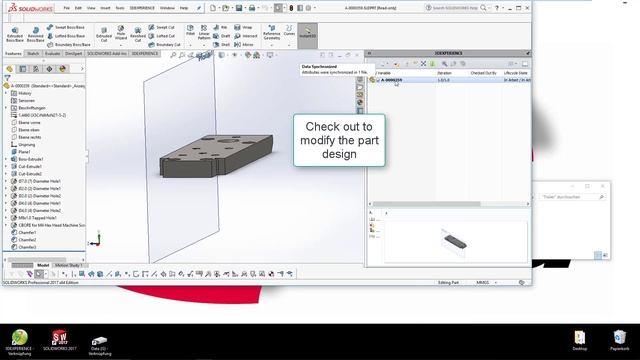Viewport: 640px width, 360px height.
Task: Select Chamfer1 in feature tree
Action: tap(24, 233)
